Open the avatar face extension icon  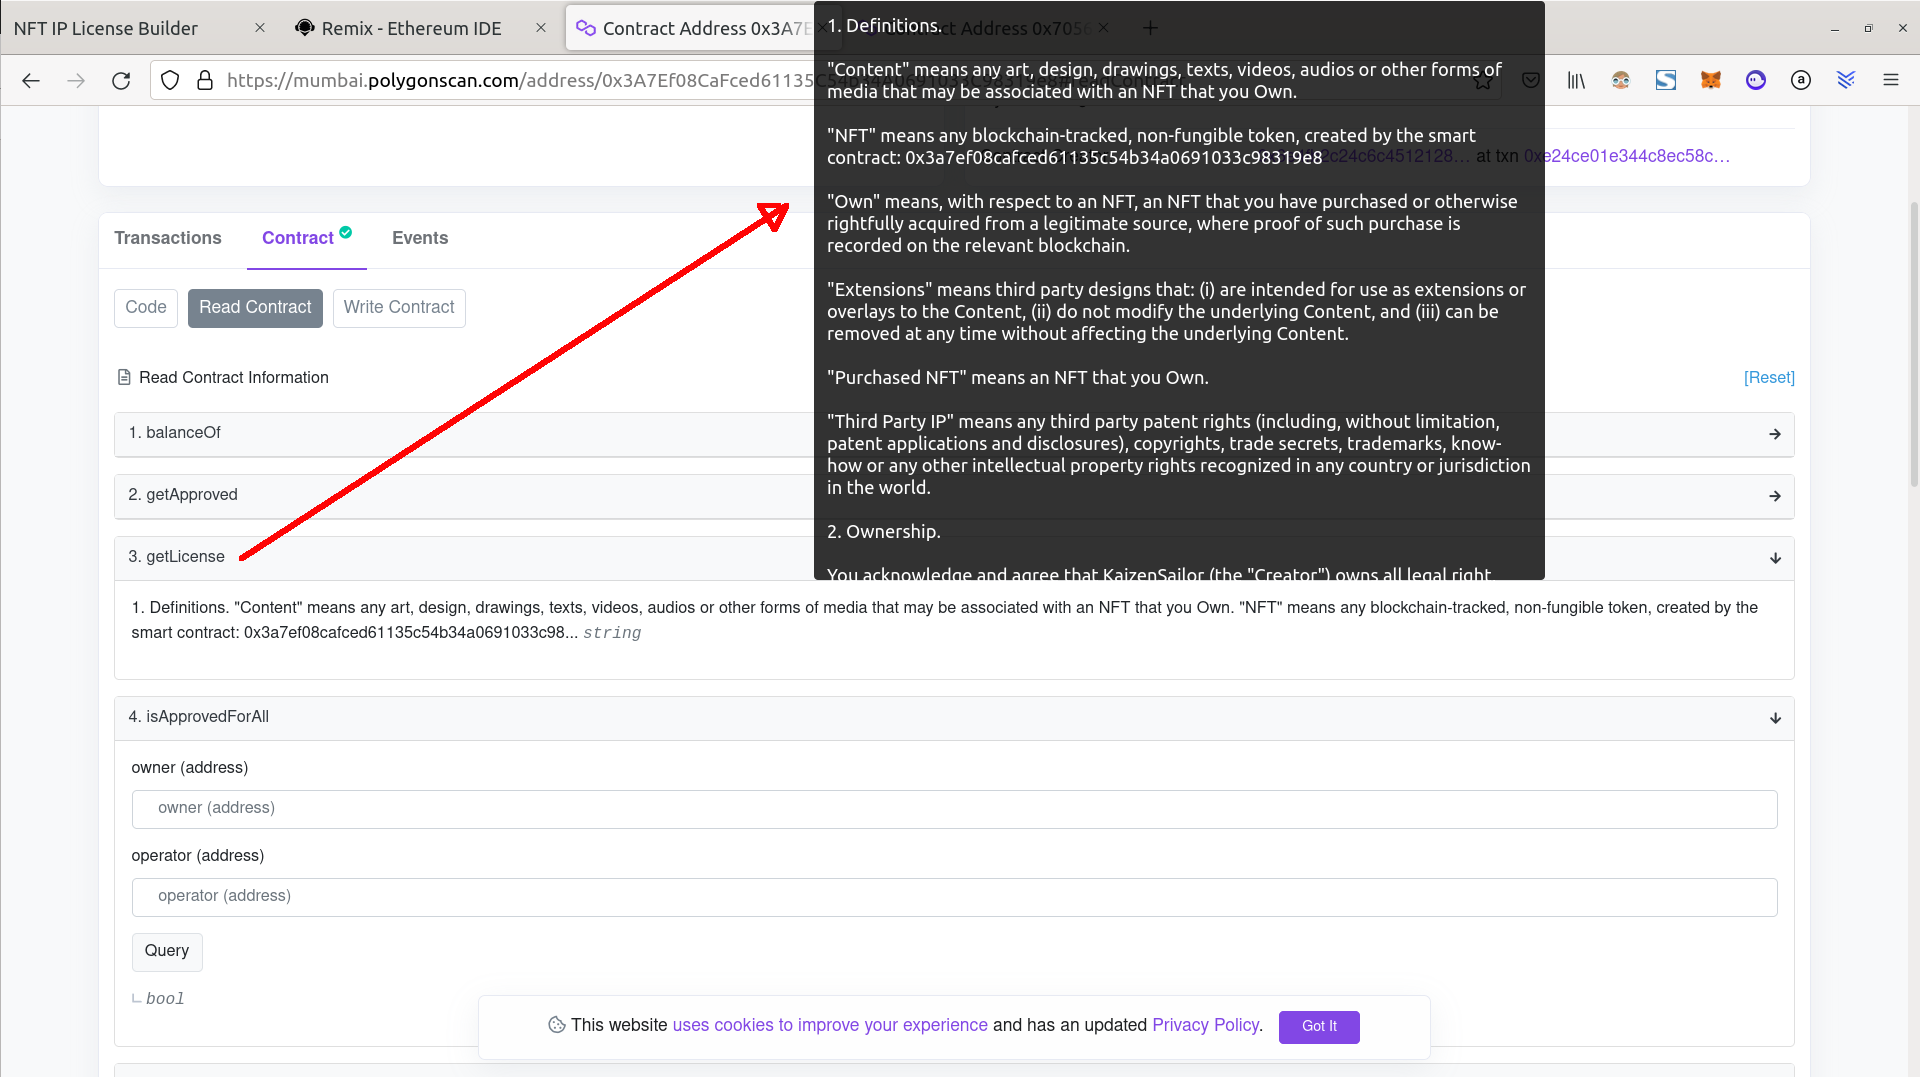[1621, 81]
